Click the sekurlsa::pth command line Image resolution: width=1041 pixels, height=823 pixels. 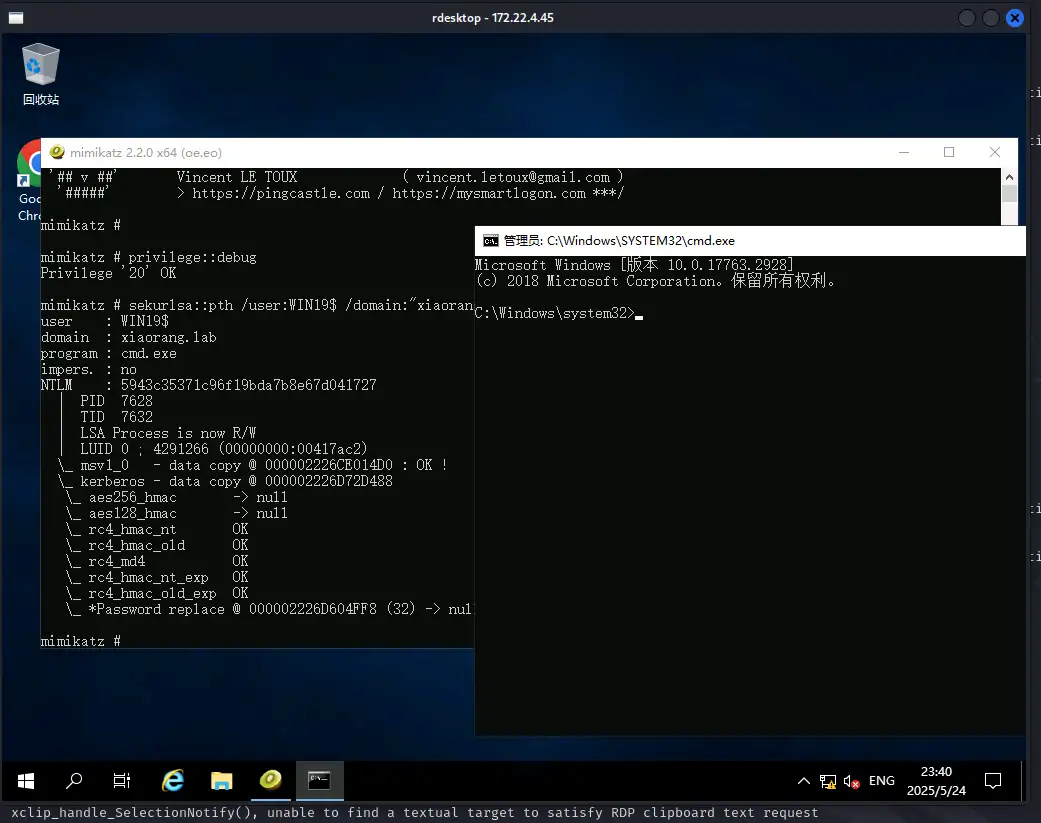click(x=257, y=305)
